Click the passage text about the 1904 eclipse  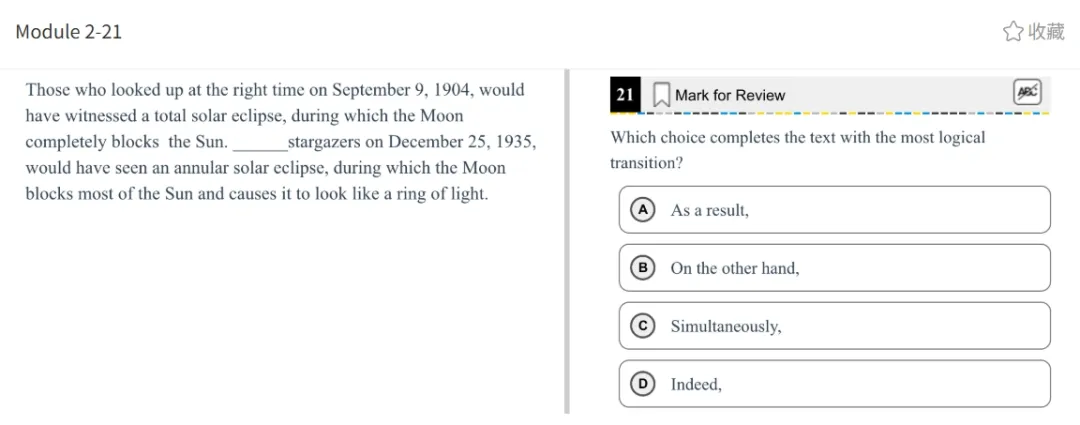coord(275,90)
